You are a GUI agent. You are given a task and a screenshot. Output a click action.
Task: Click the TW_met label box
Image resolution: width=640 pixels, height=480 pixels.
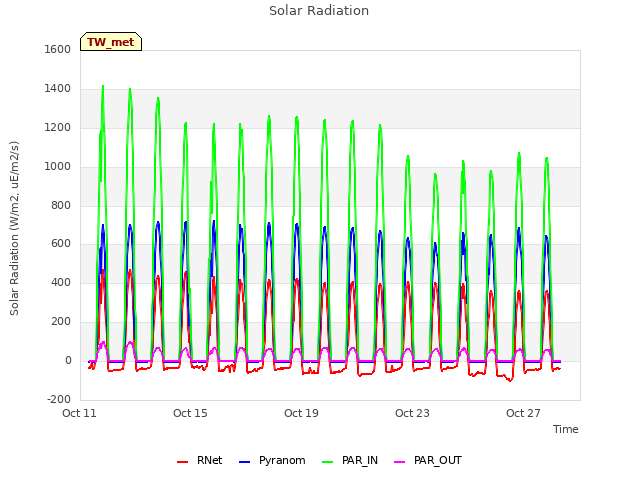tap(111, 42)
